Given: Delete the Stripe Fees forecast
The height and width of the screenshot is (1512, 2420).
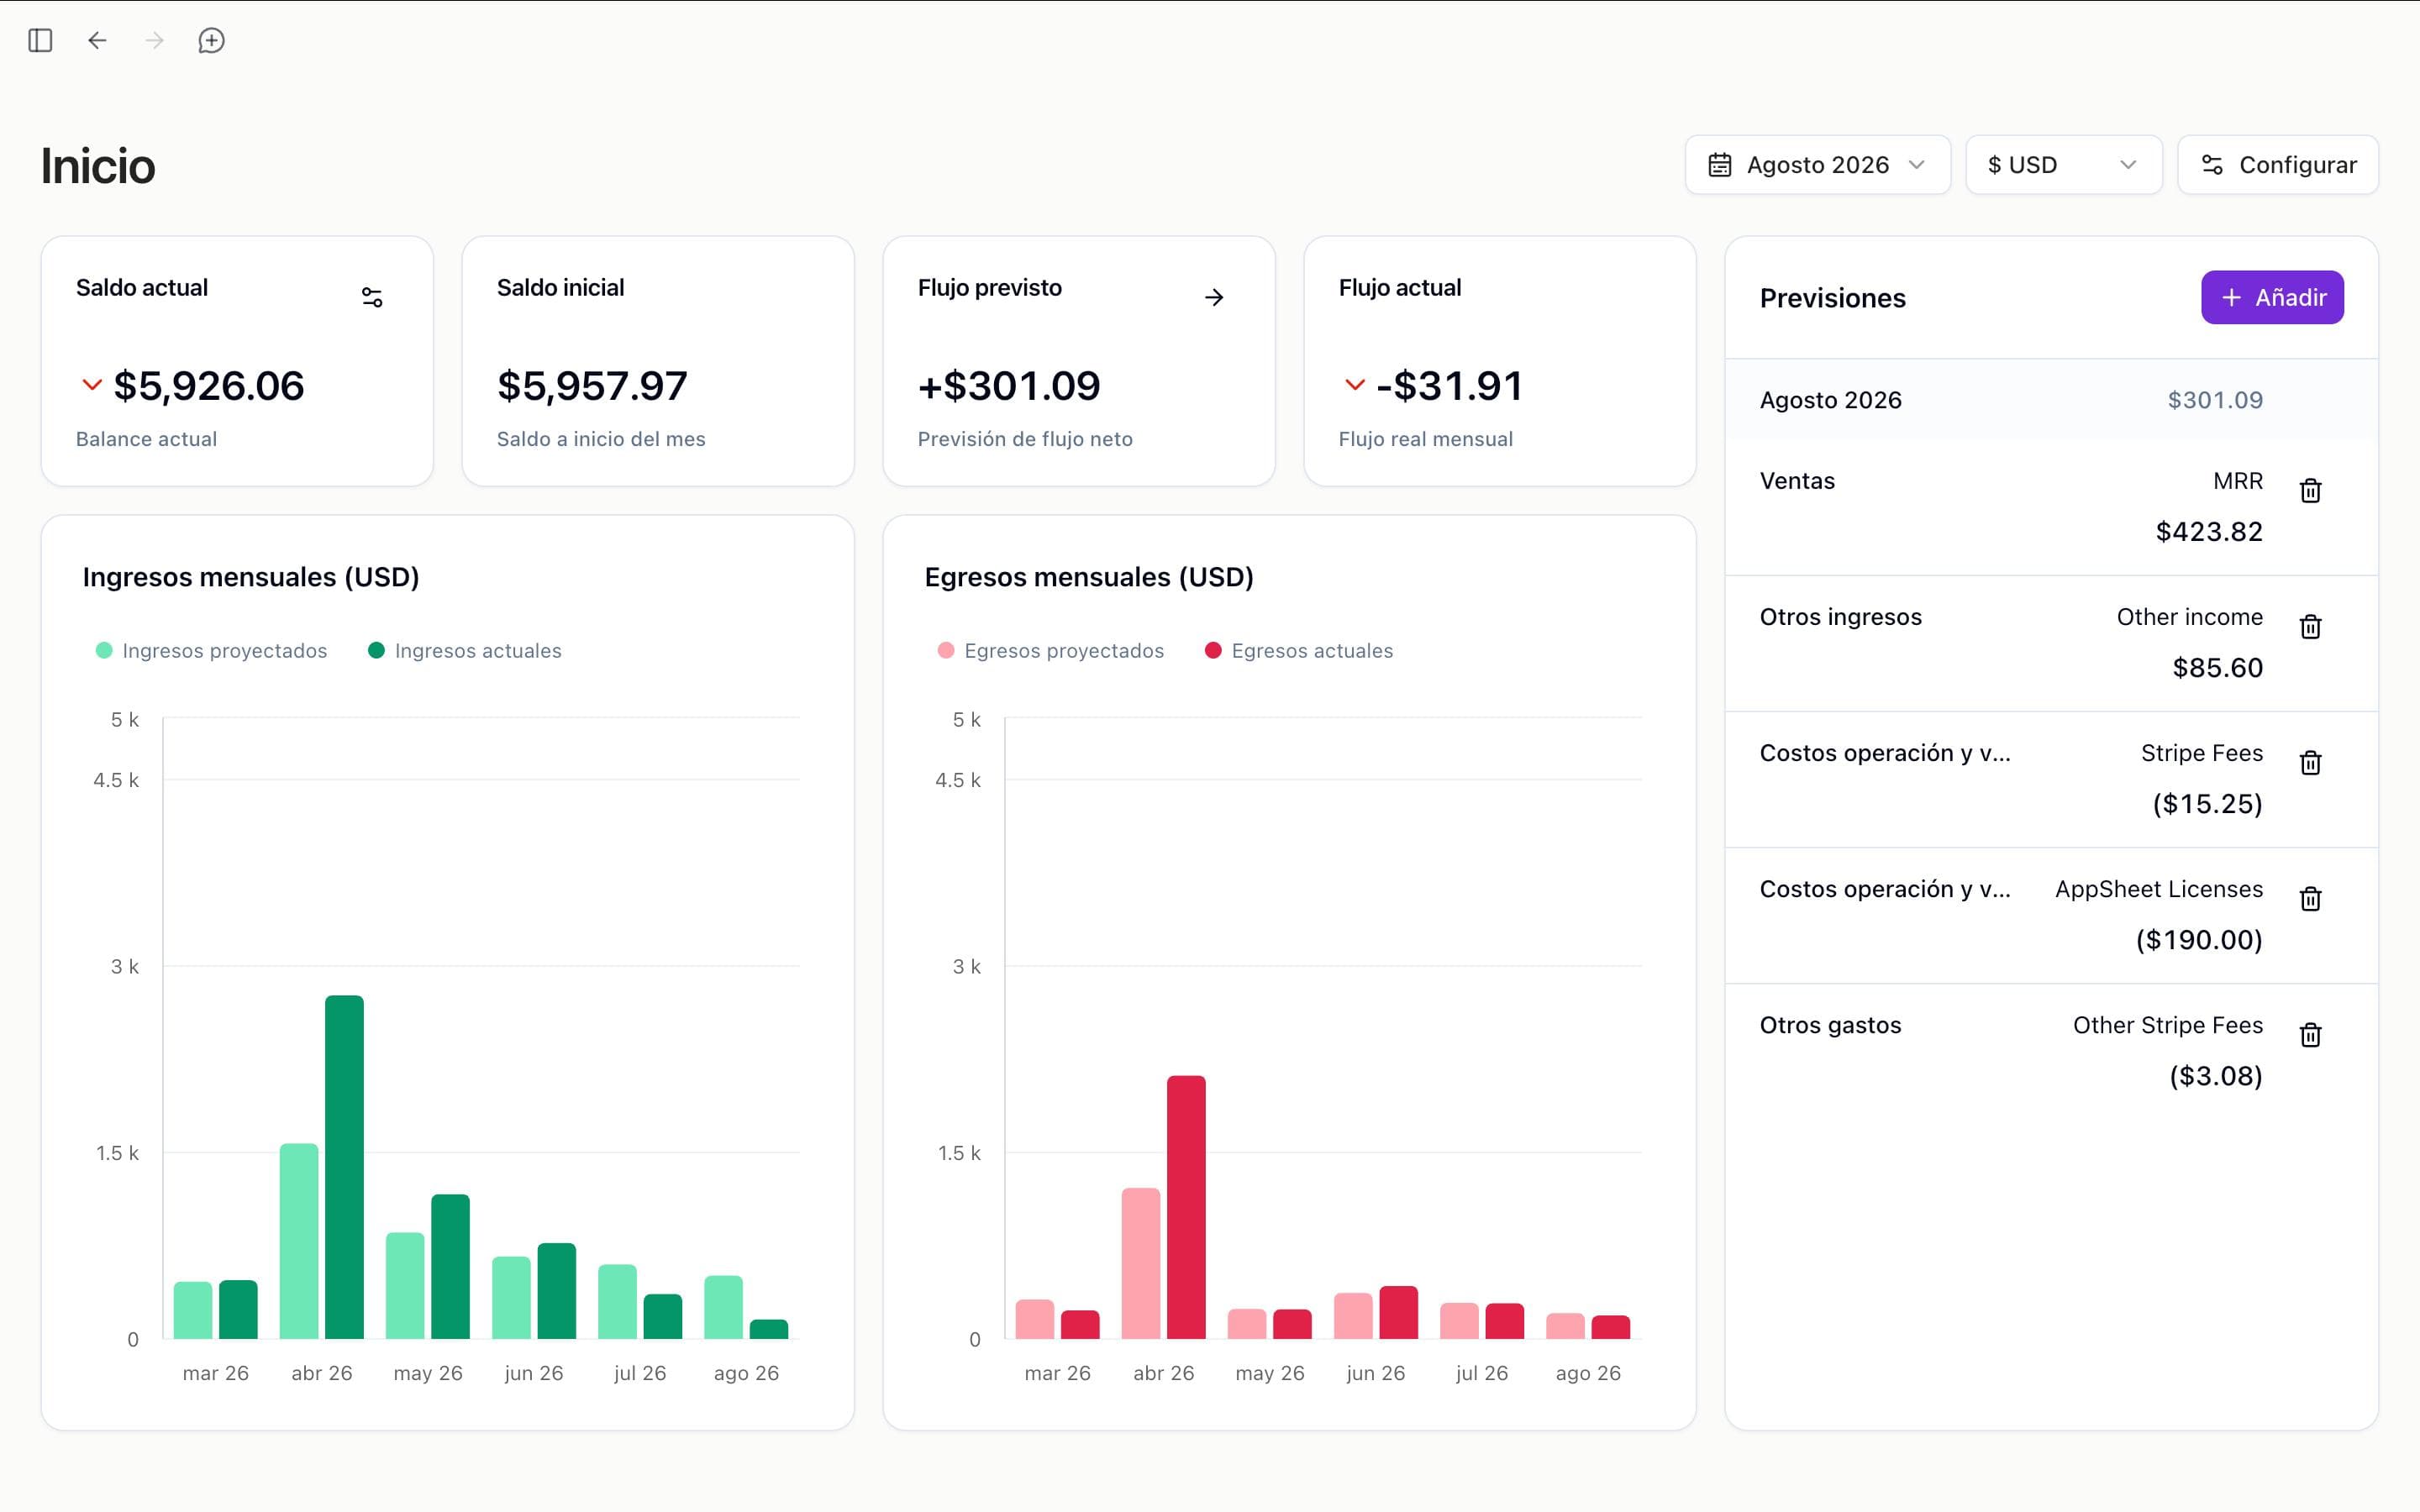Looking at the screenshot, I should point(2310,762).
